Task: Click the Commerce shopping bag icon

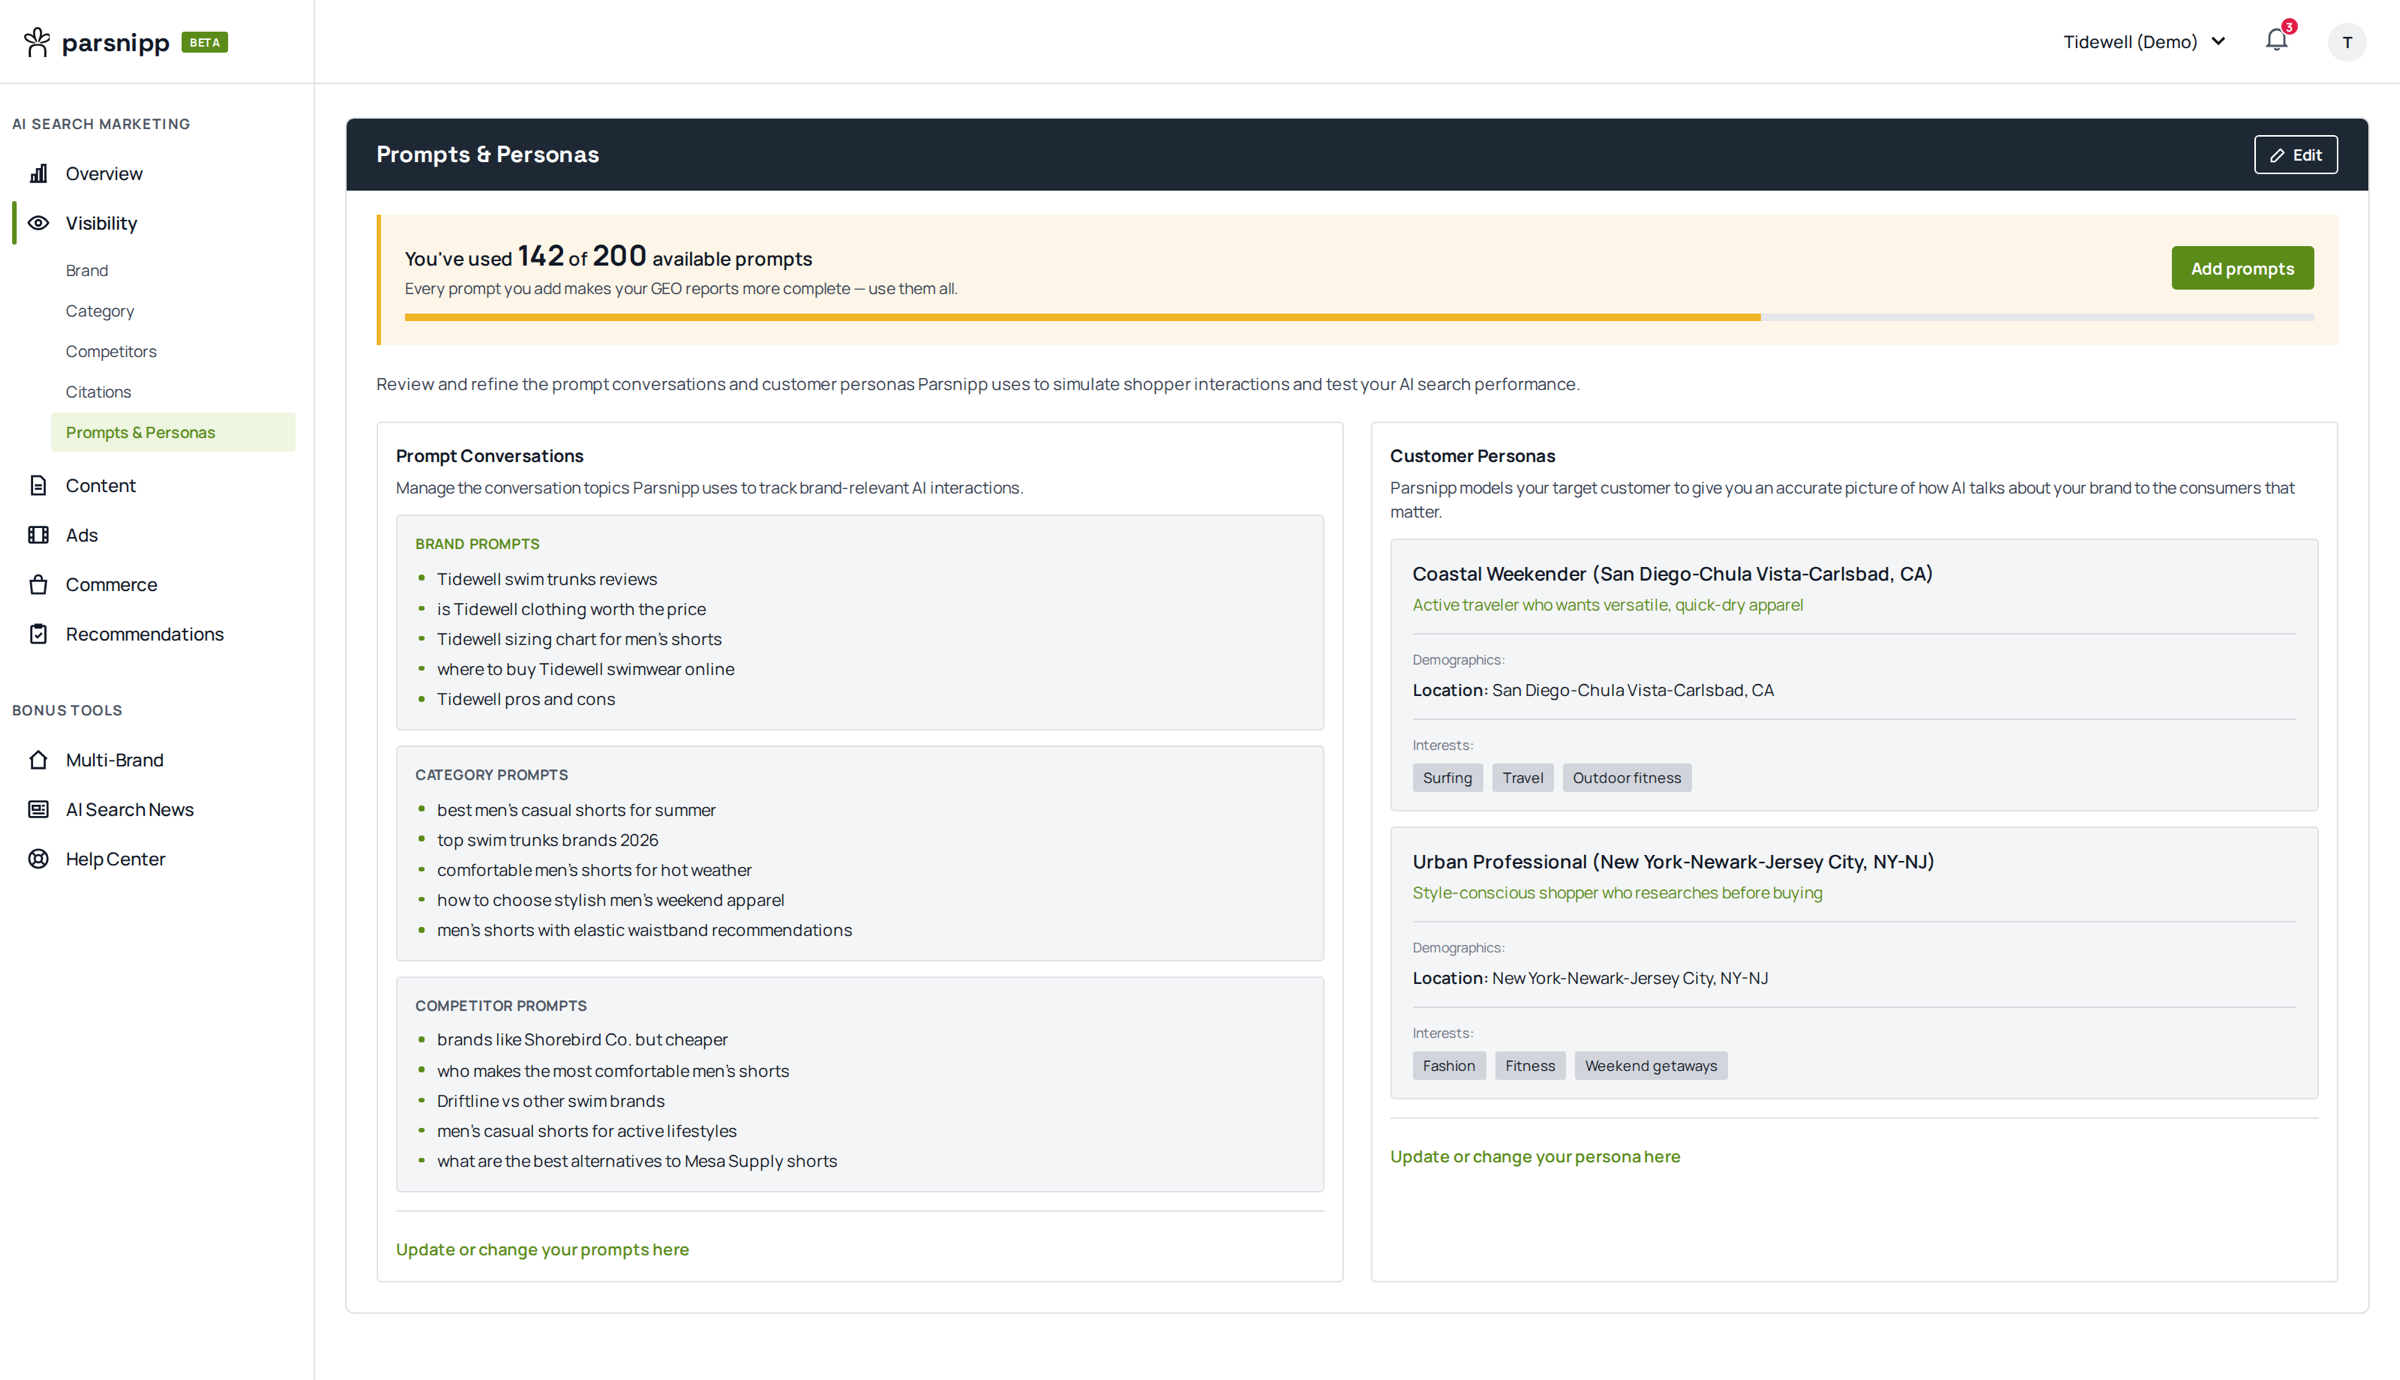Action: [x=38, y=585]
